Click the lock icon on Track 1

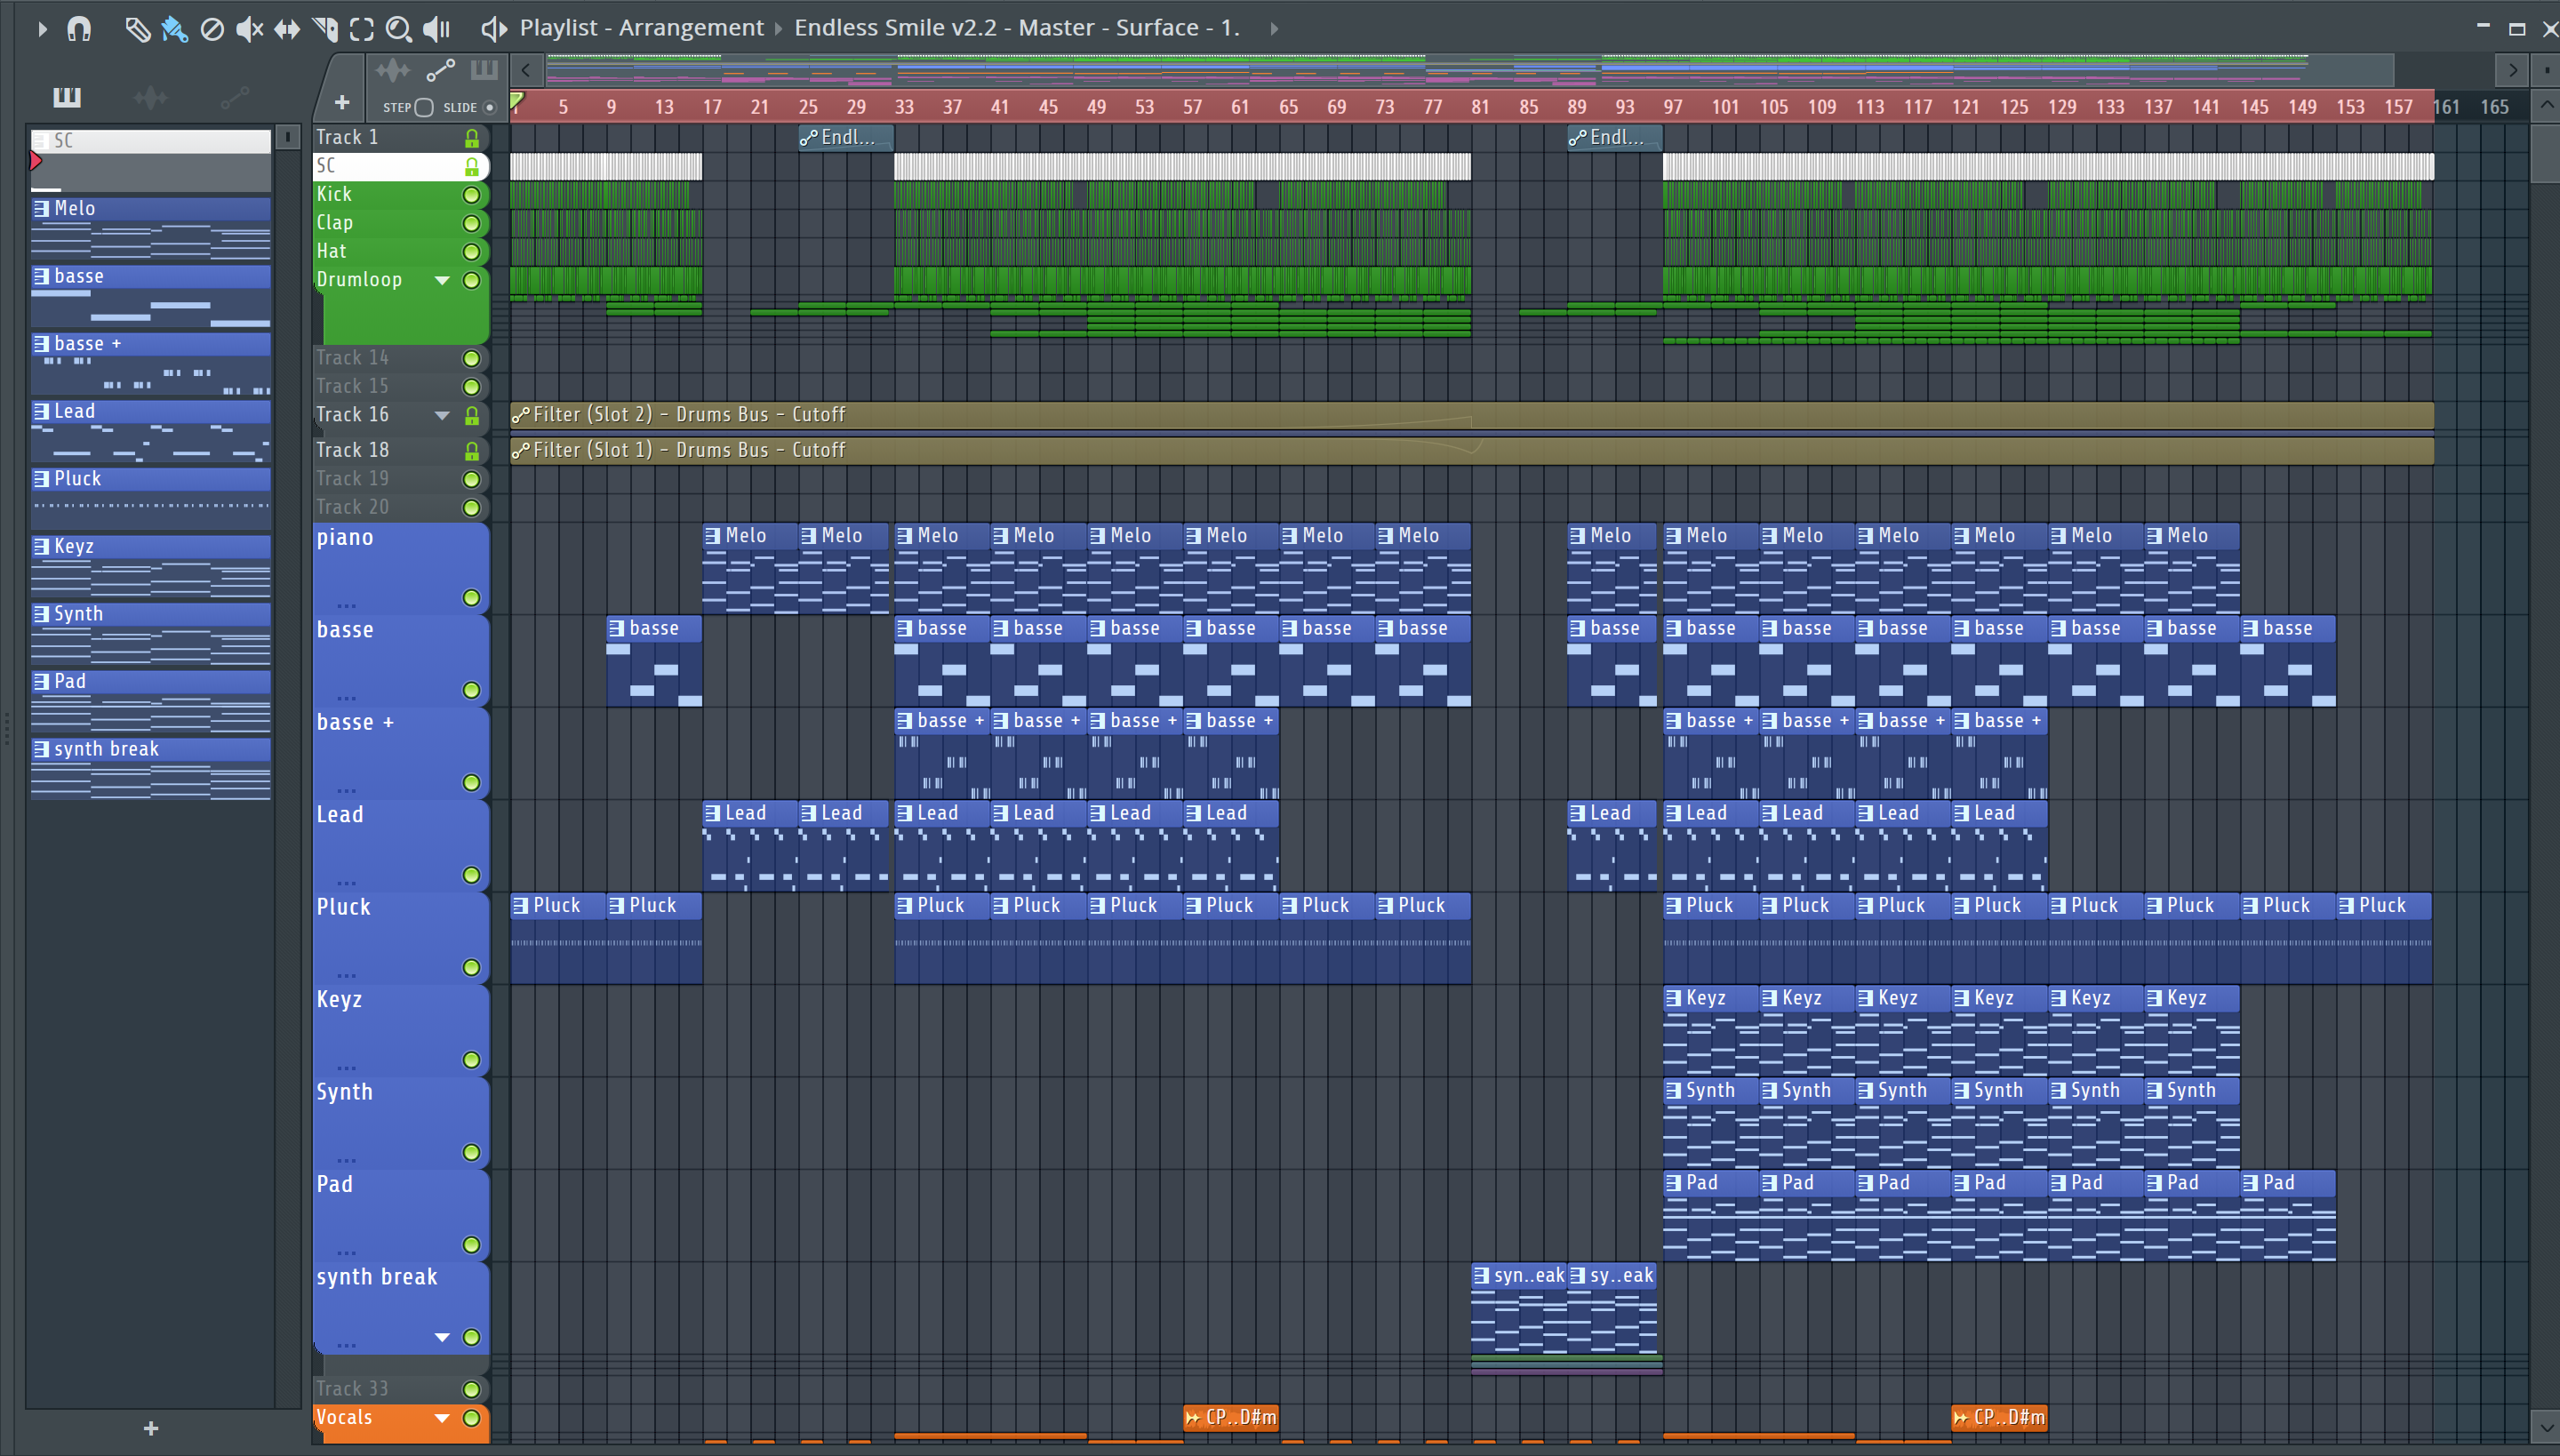472,138
